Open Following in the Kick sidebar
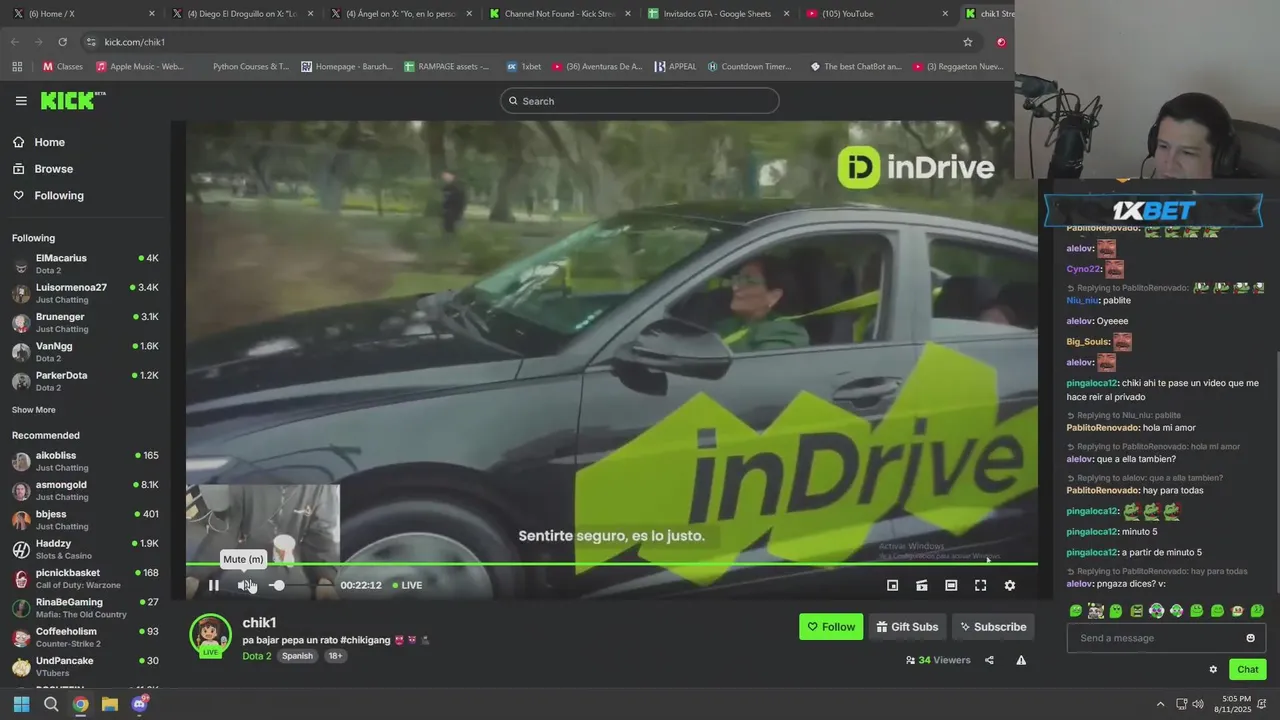1280x720 pixels. 59,196
